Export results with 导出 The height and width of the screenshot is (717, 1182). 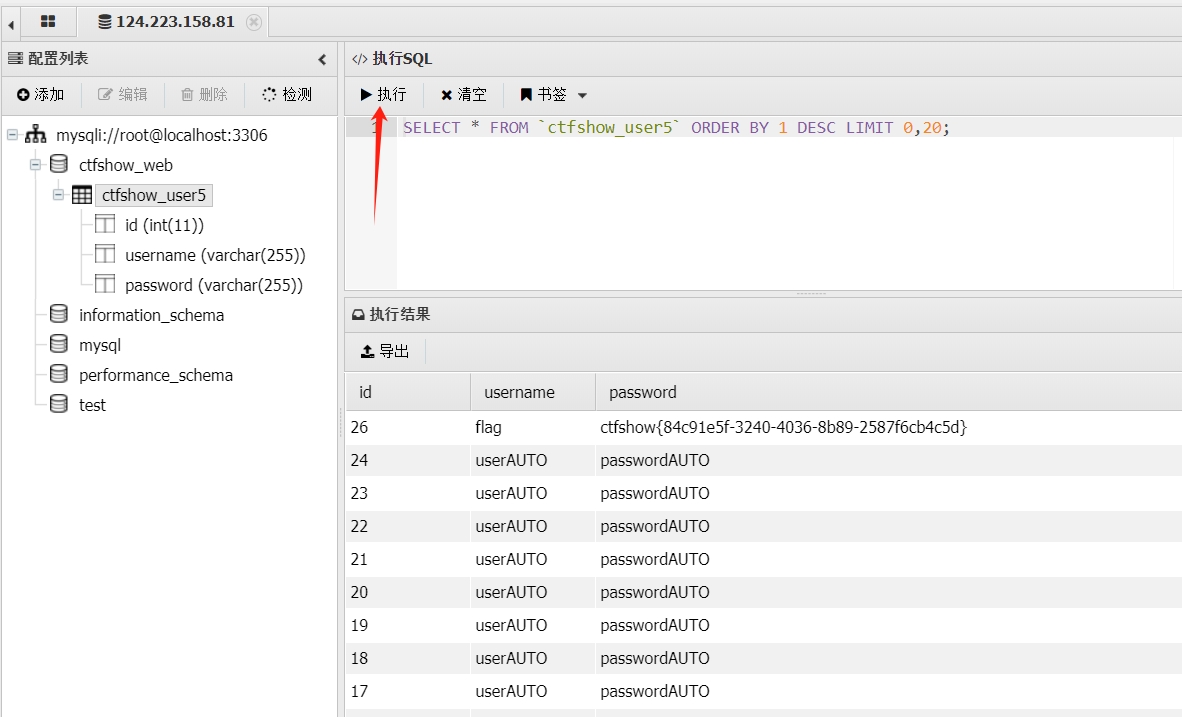385,351
